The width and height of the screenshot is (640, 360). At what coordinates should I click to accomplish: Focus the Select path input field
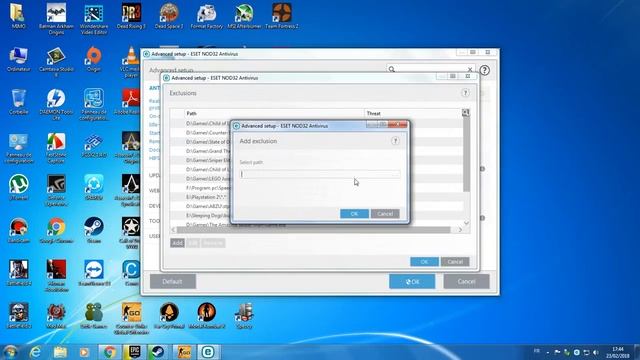[320, 174]
